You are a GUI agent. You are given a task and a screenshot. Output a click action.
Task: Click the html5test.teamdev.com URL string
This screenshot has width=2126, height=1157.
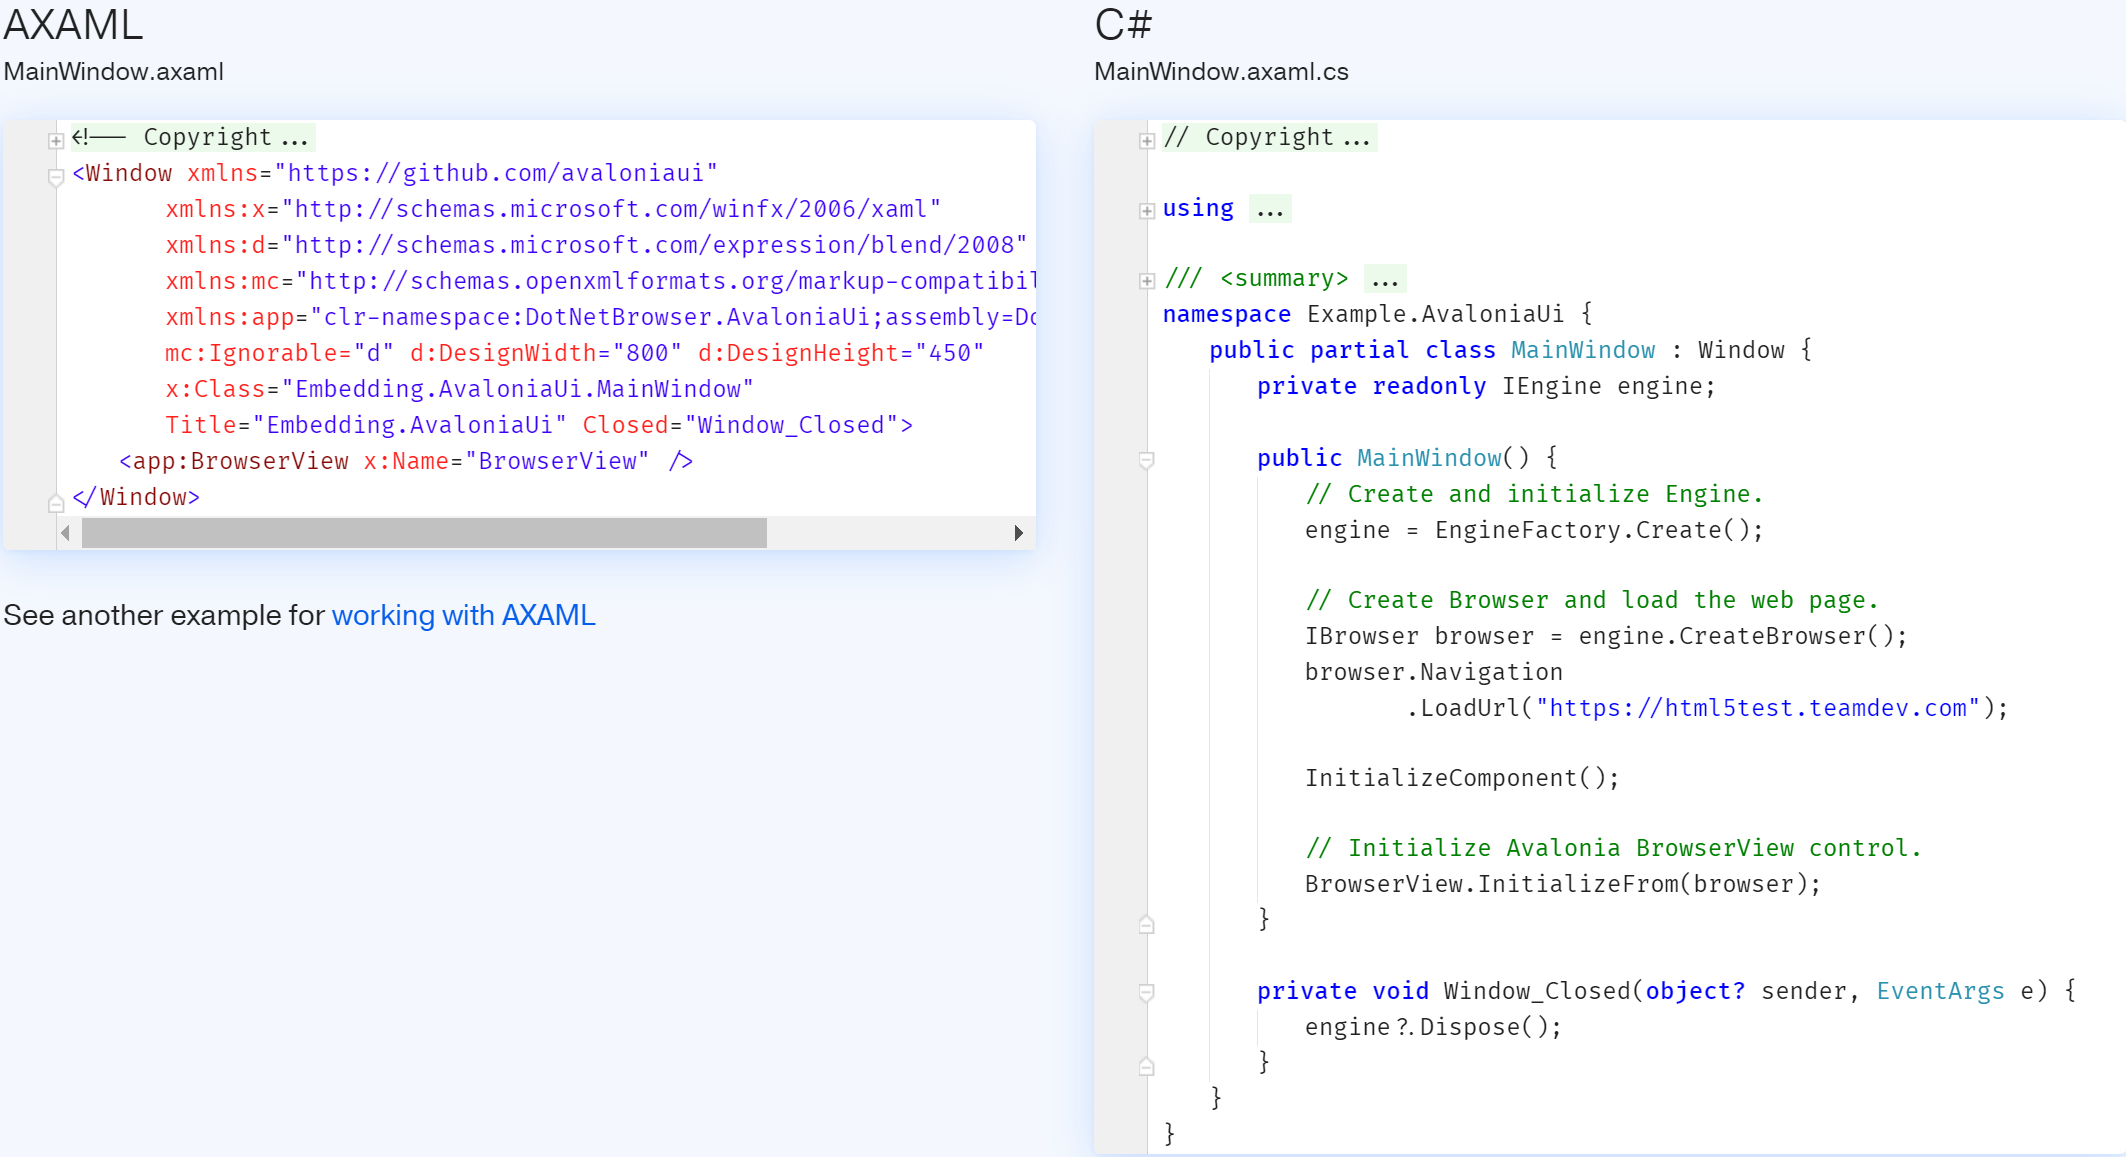click(1757, 708)
